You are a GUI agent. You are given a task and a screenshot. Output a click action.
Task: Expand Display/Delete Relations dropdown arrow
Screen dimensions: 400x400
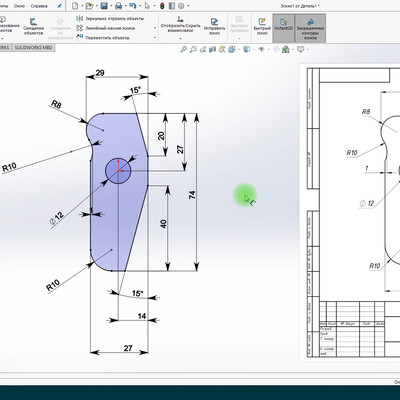180,38
